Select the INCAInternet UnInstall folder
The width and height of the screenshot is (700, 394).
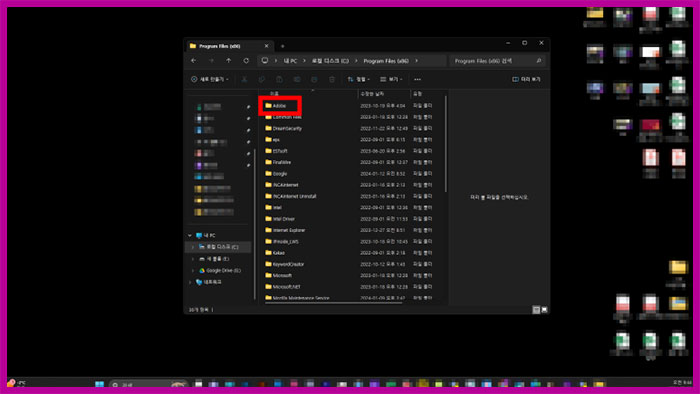tap(295, 196)
